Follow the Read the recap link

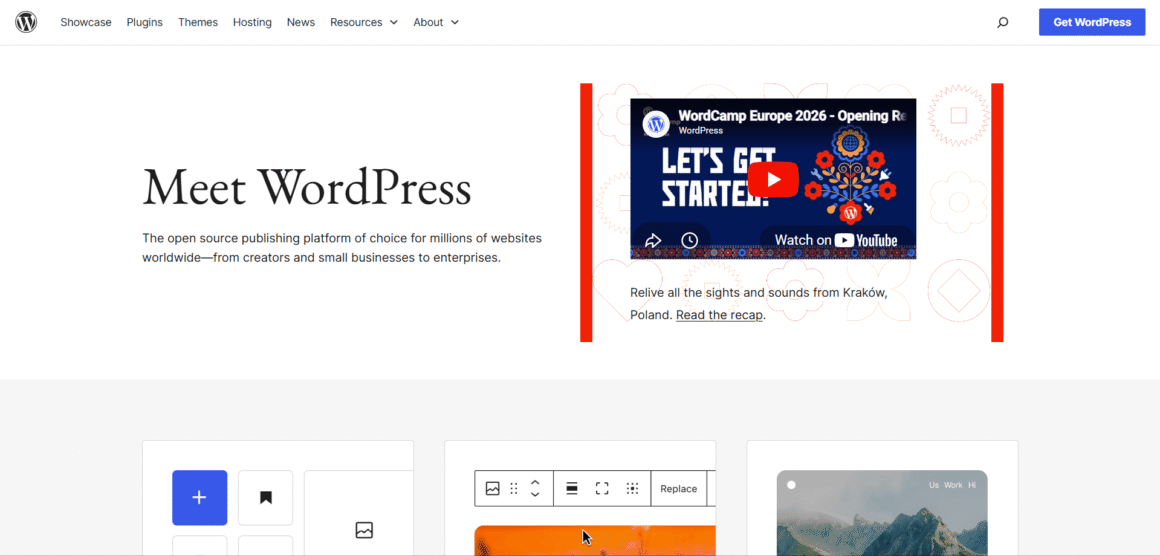[x=720, y=315]
